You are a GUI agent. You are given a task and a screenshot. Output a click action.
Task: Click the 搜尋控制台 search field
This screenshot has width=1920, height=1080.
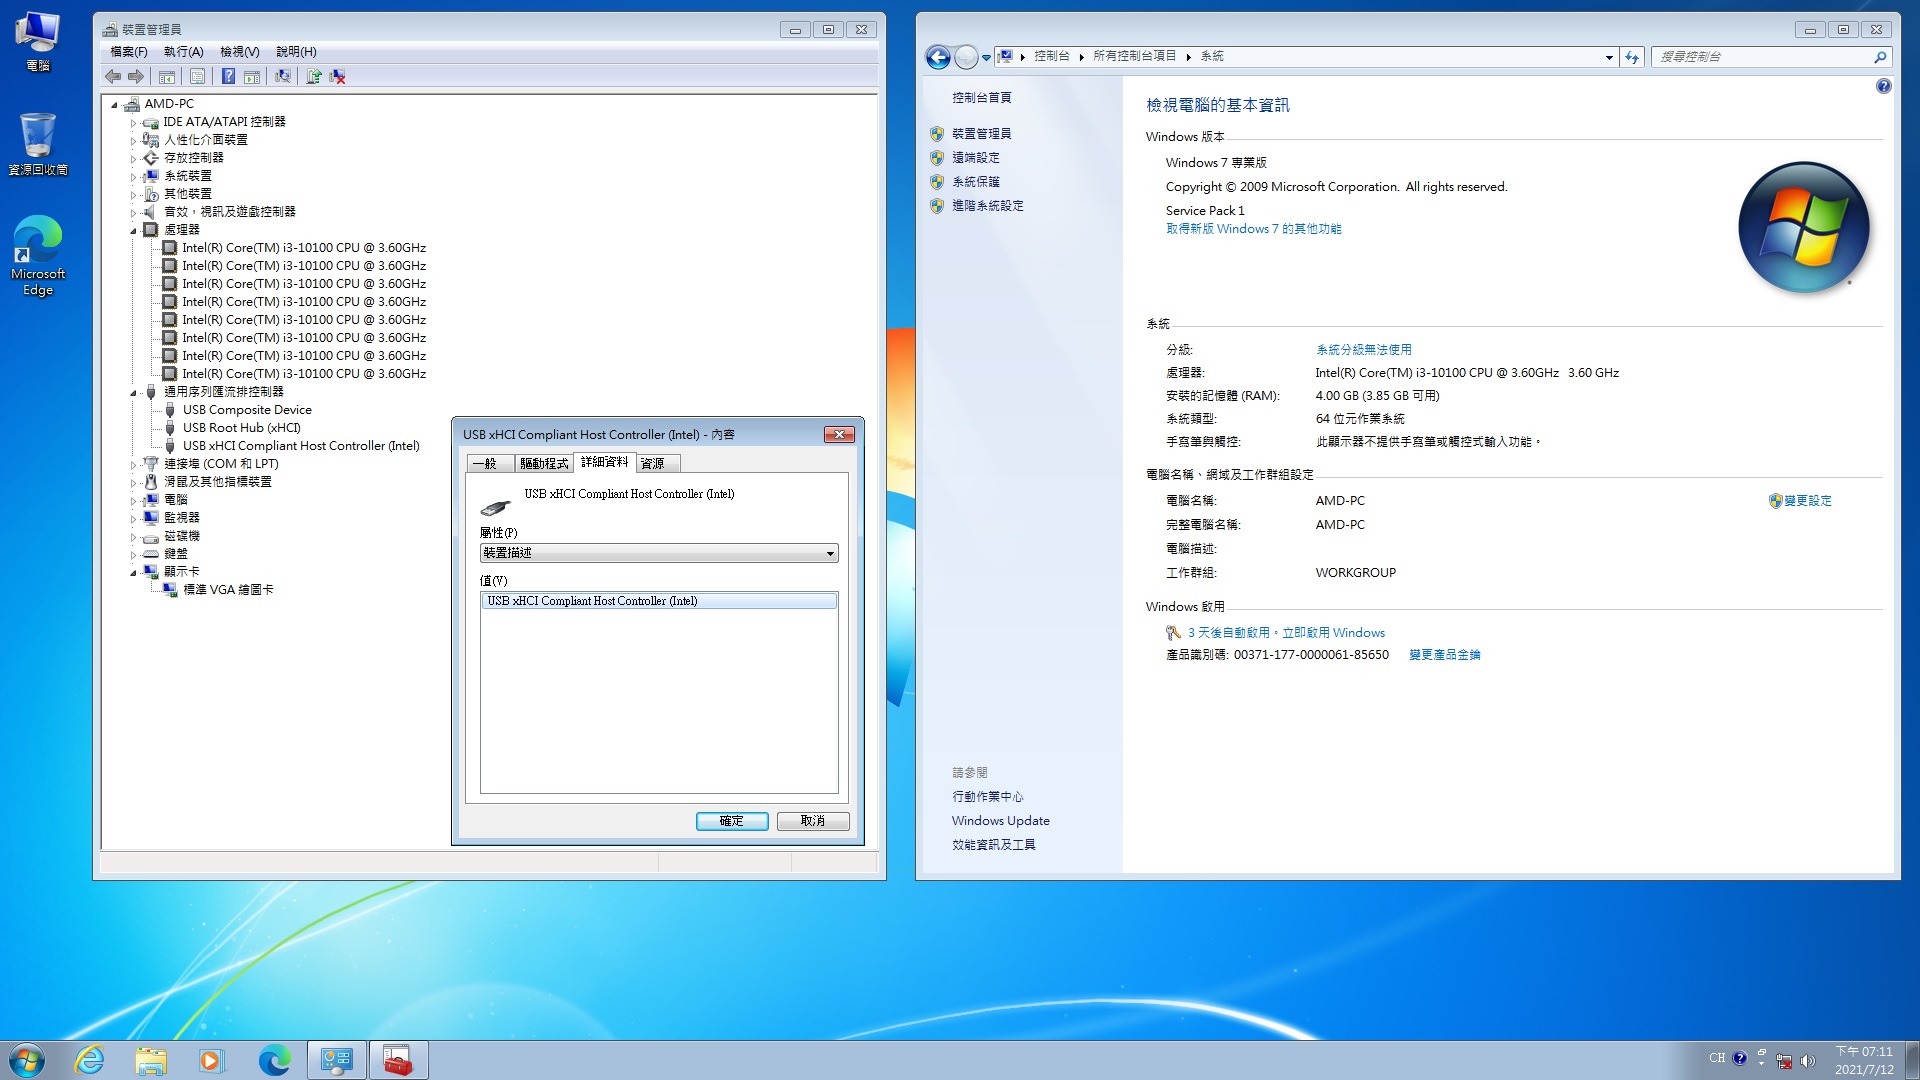pyautogui.click(x=1761, y=57)
